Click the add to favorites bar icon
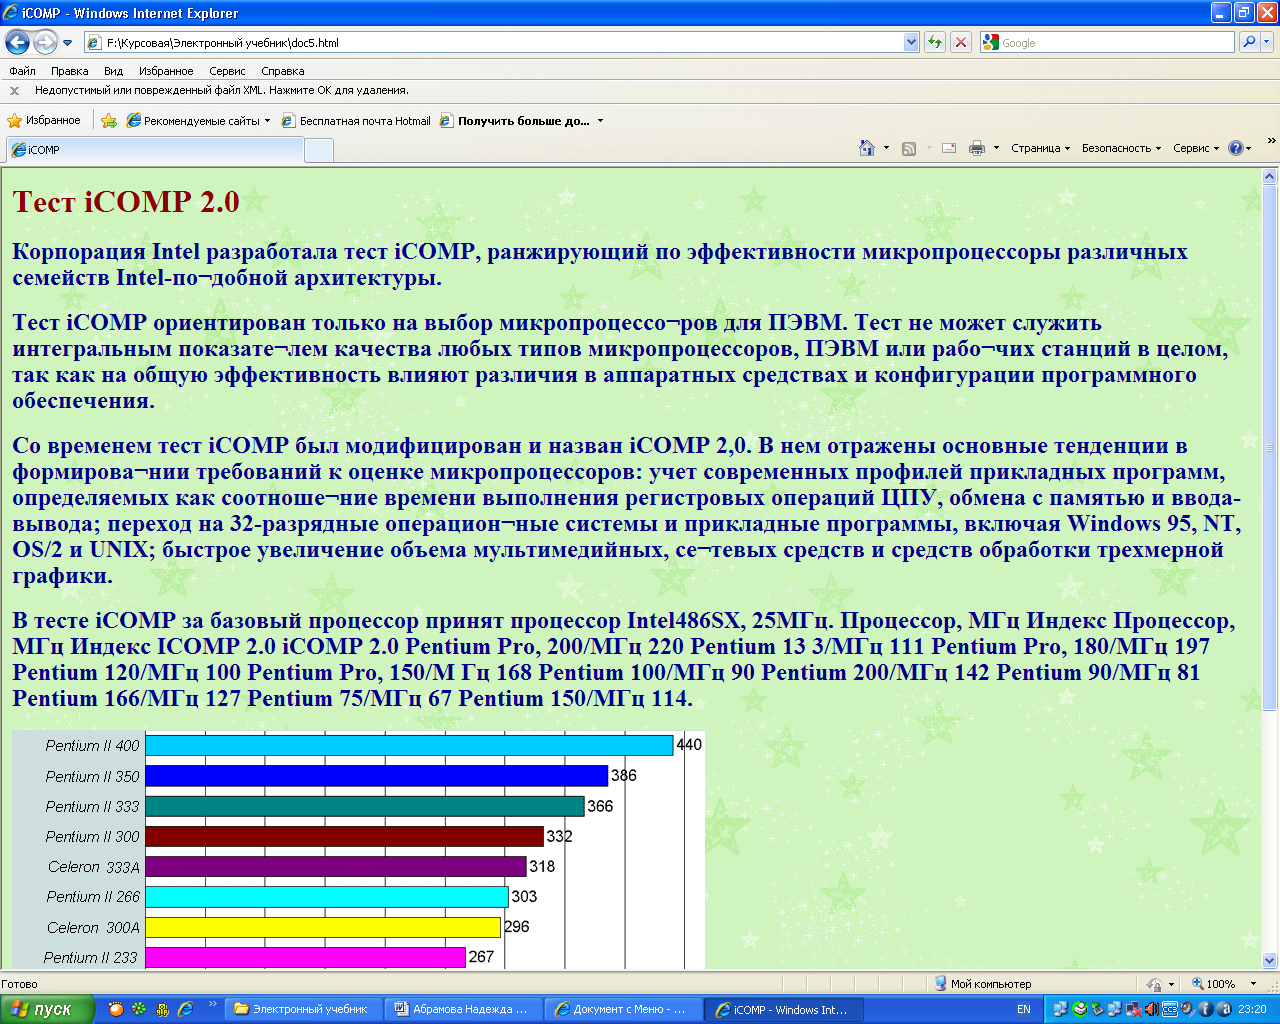The height and width of the screenshot is (1024, 1280). (109, 121)
